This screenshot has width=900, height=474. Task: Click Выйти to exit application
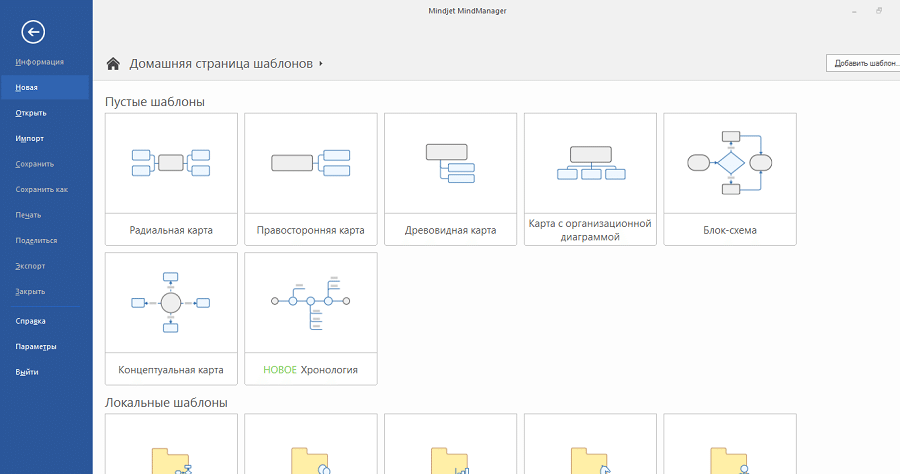pyautogui.click(x=27, y=372)
